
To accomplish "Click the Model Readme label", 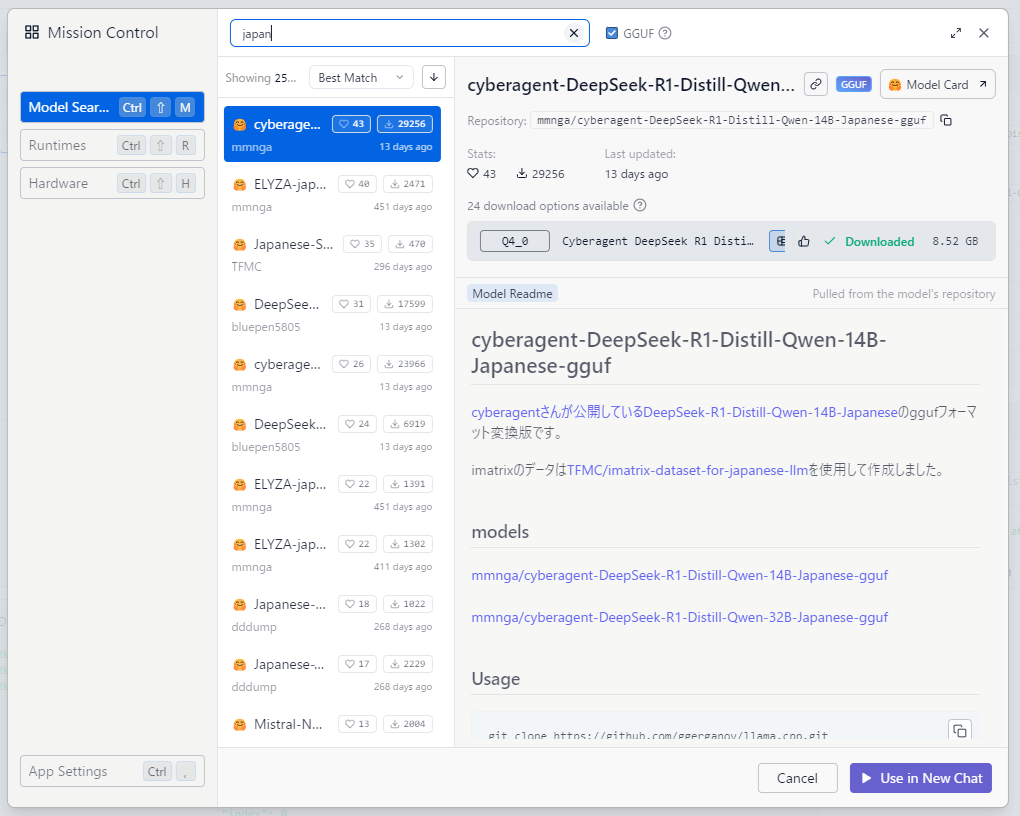I will click(x=512, y=293).
